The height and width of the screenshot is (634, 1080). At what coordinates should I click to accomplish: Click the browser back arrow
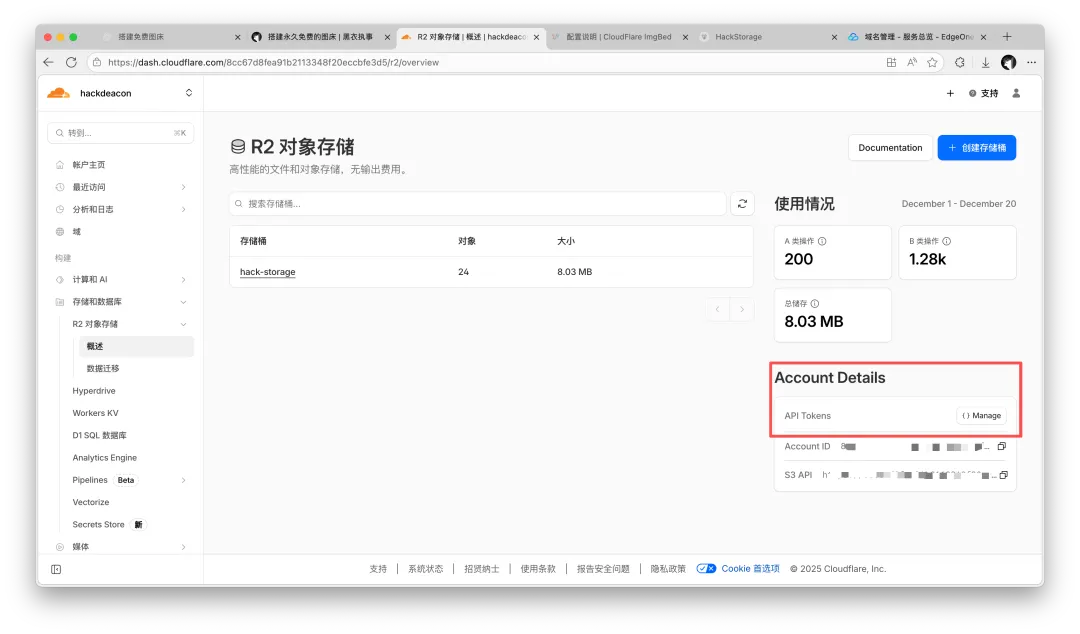click(x=48, y=62)
